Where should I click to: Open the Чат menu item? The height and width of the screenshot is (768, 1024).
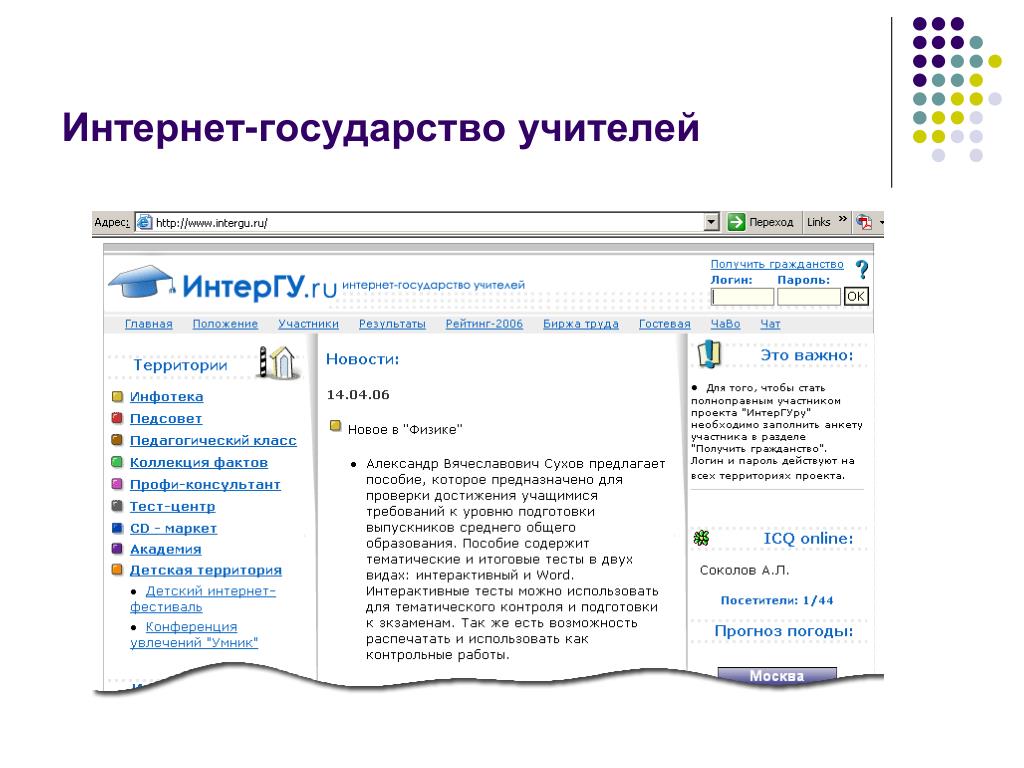(x=770, y=324)
